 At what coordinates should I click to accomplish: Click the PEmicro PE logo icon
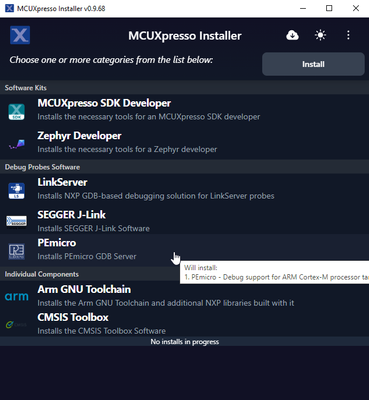(x=16, y=251)
